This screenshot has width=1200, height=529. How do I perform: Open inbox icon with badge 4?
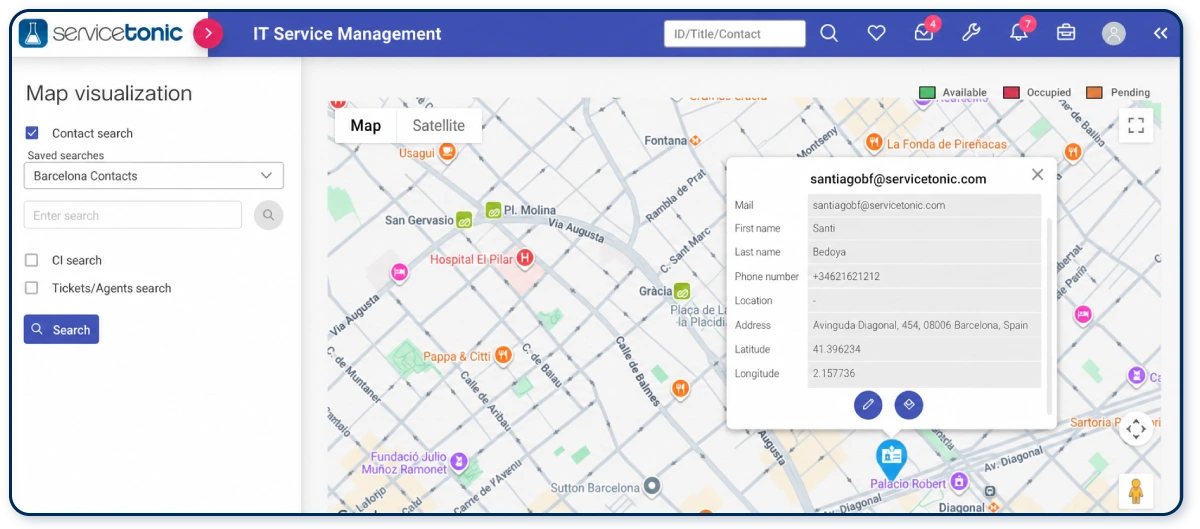coord(924,32)
